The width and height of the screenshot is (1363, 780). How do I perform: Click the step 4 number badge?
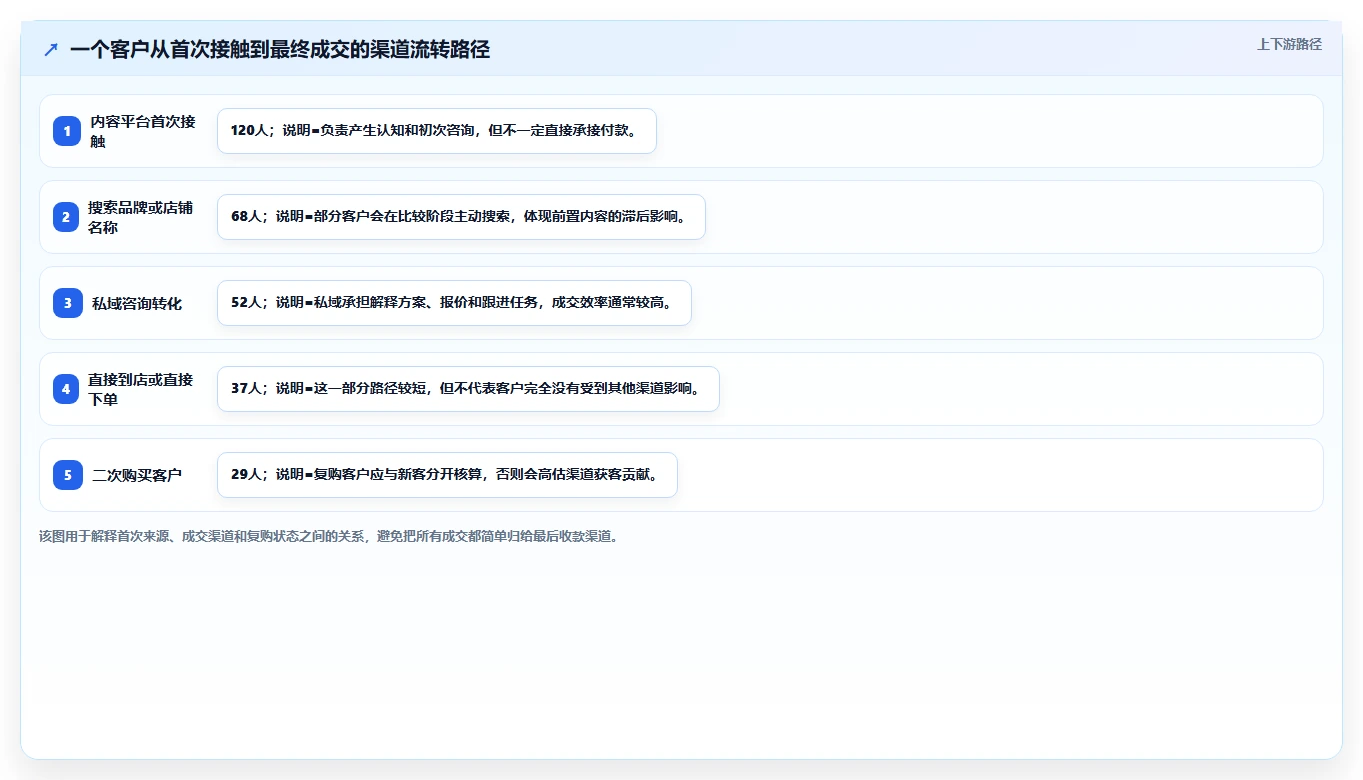tap(66, 389)
